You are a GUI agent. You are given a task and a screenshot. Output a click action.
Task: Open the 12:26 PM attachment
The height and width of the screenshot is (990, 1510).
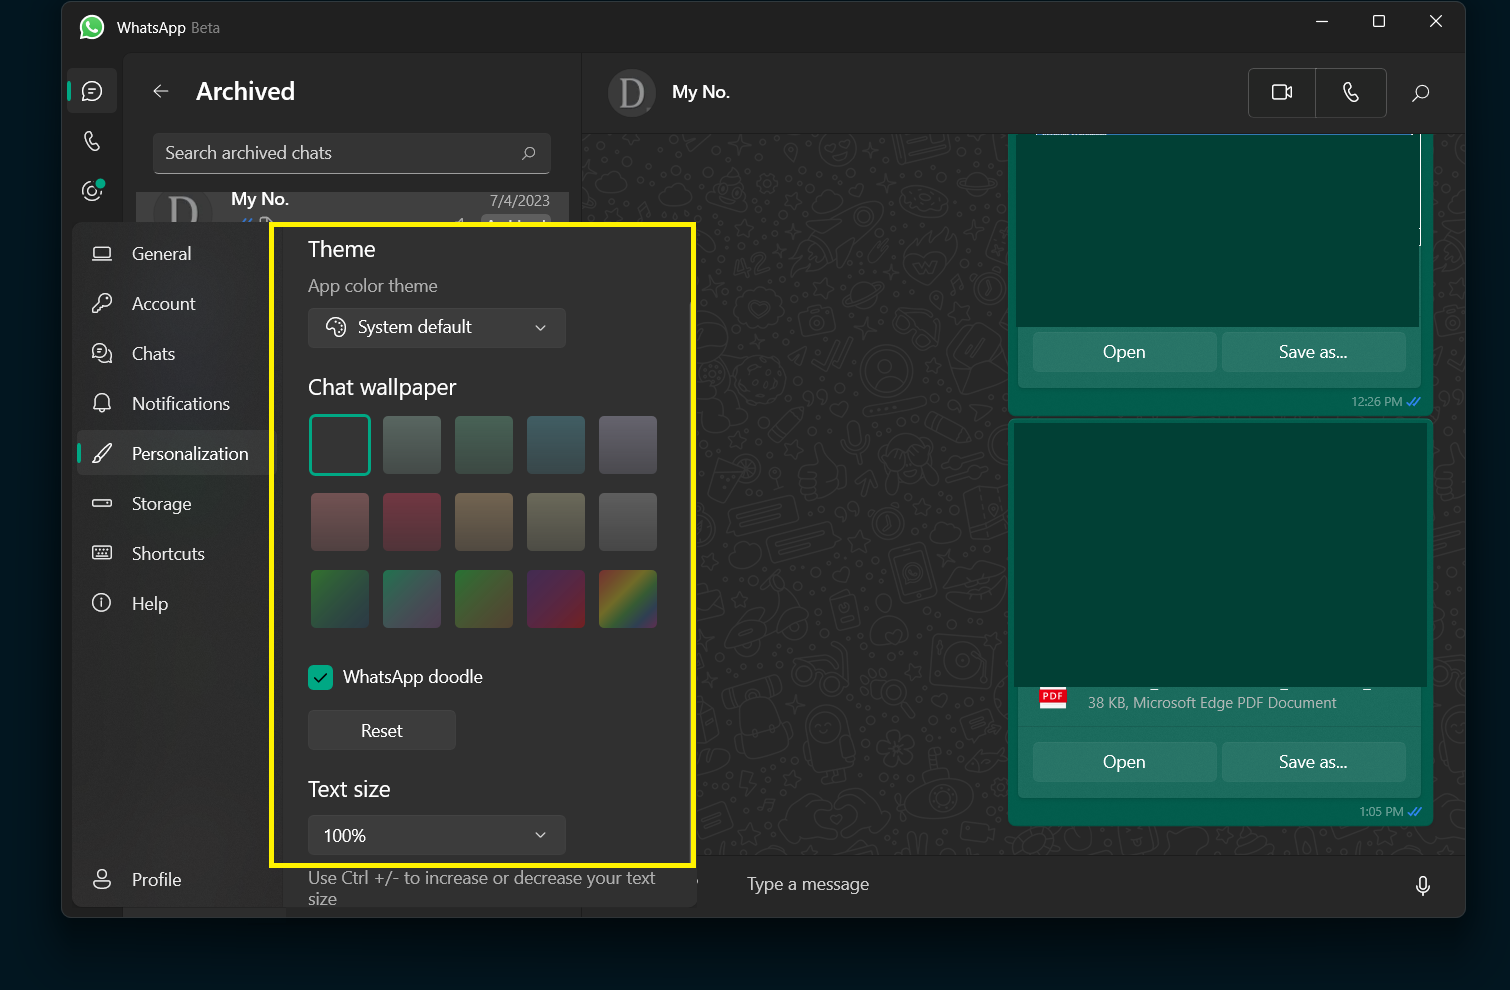[x=1124, y=352]
